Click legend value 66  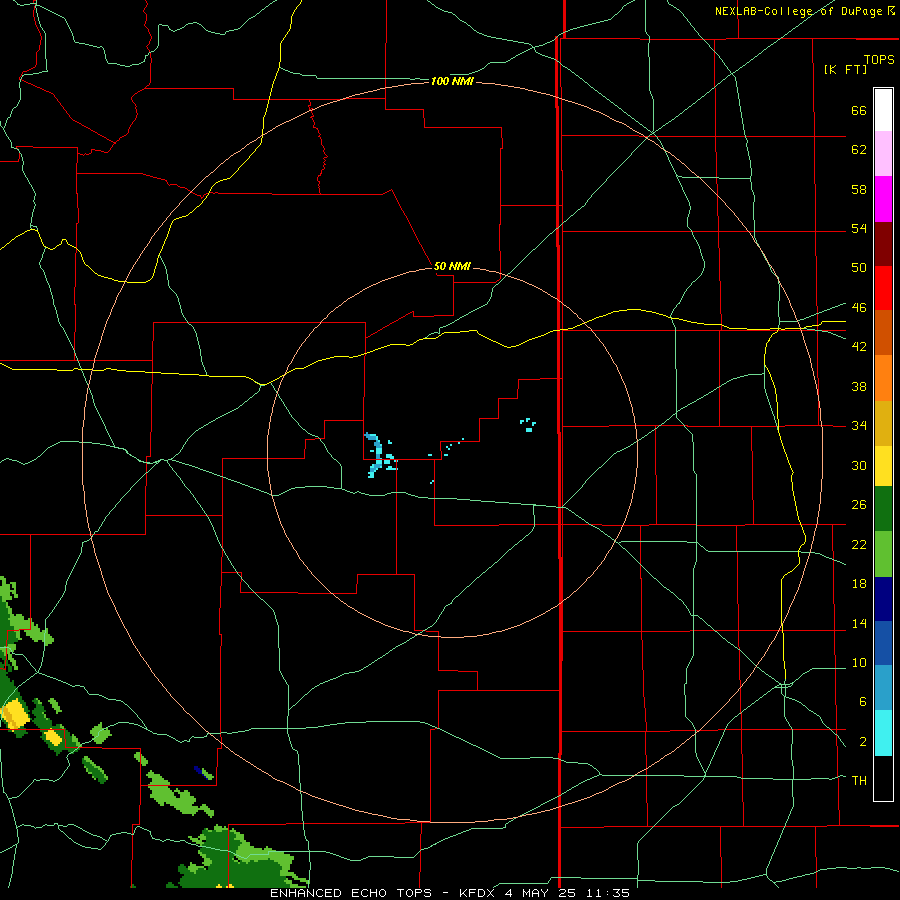point(859,110)
